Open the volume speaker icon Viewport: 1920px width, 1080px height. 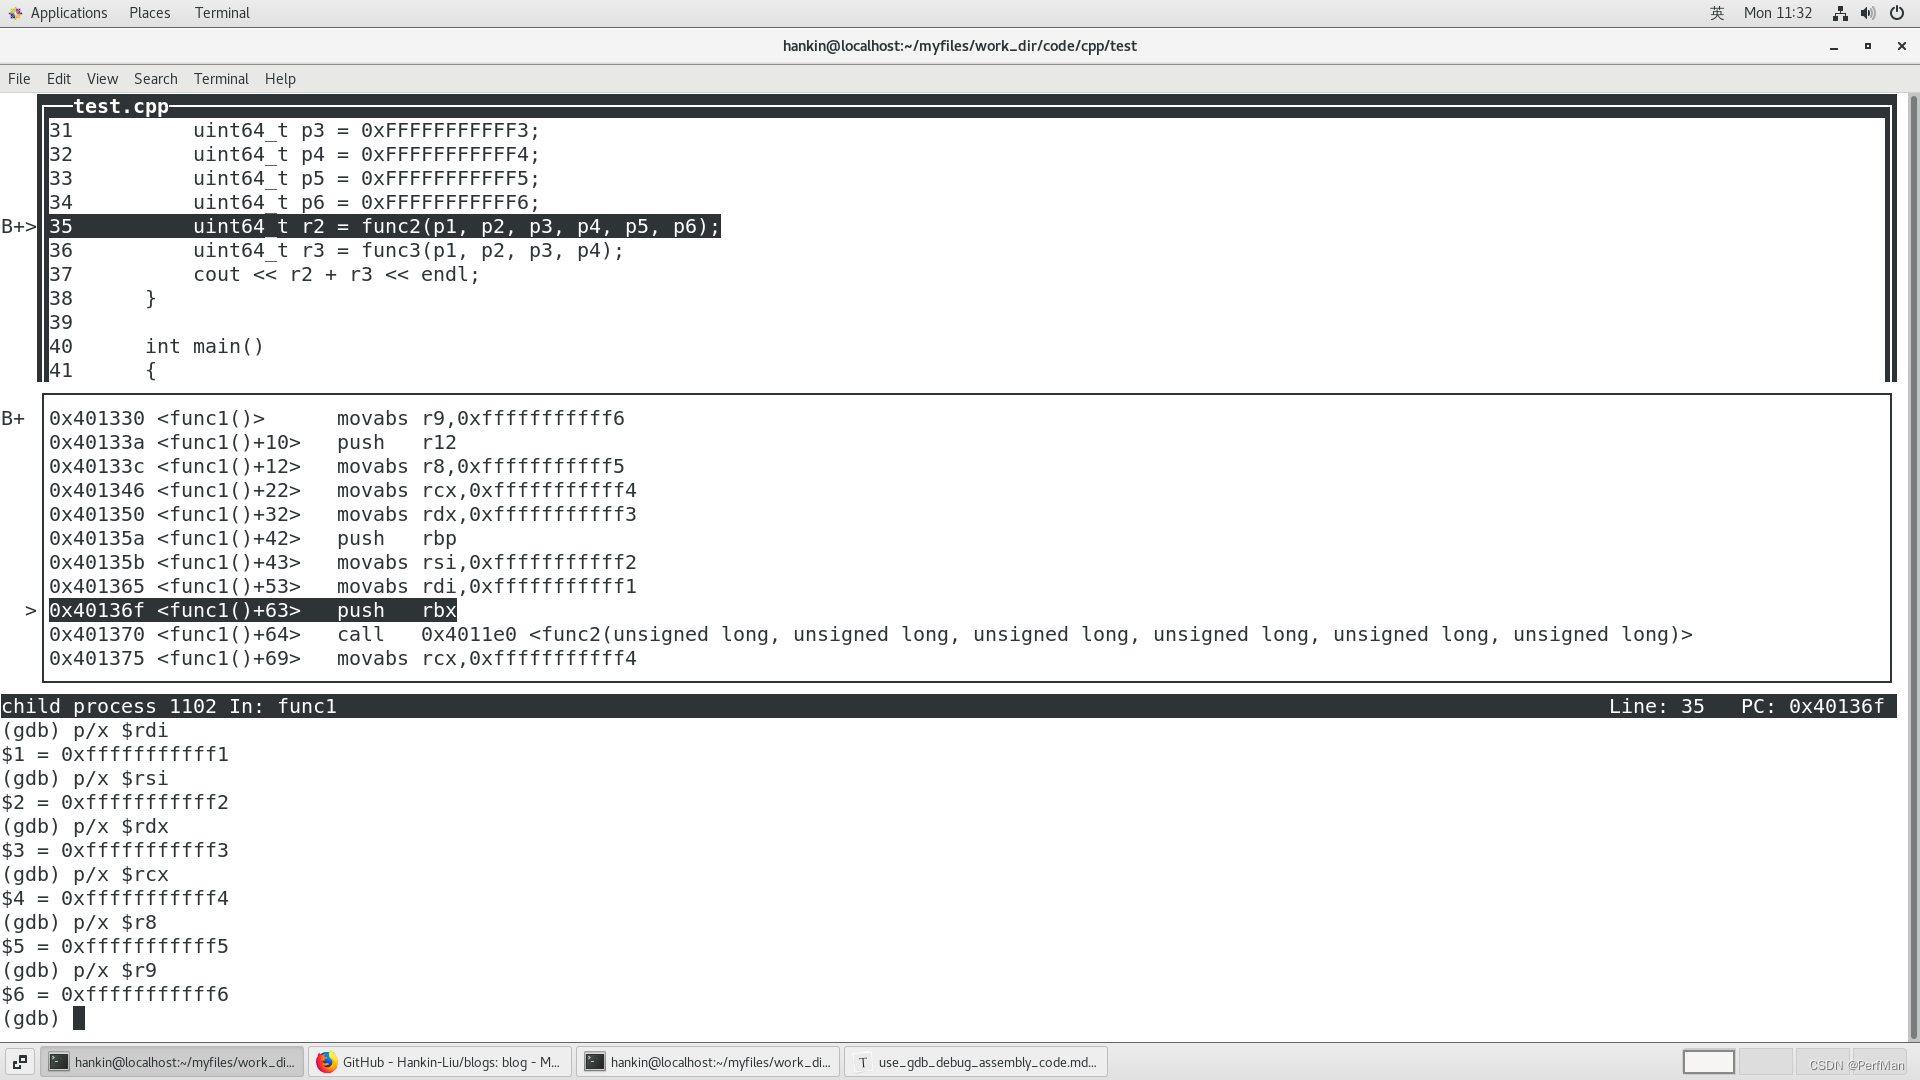1868,13
